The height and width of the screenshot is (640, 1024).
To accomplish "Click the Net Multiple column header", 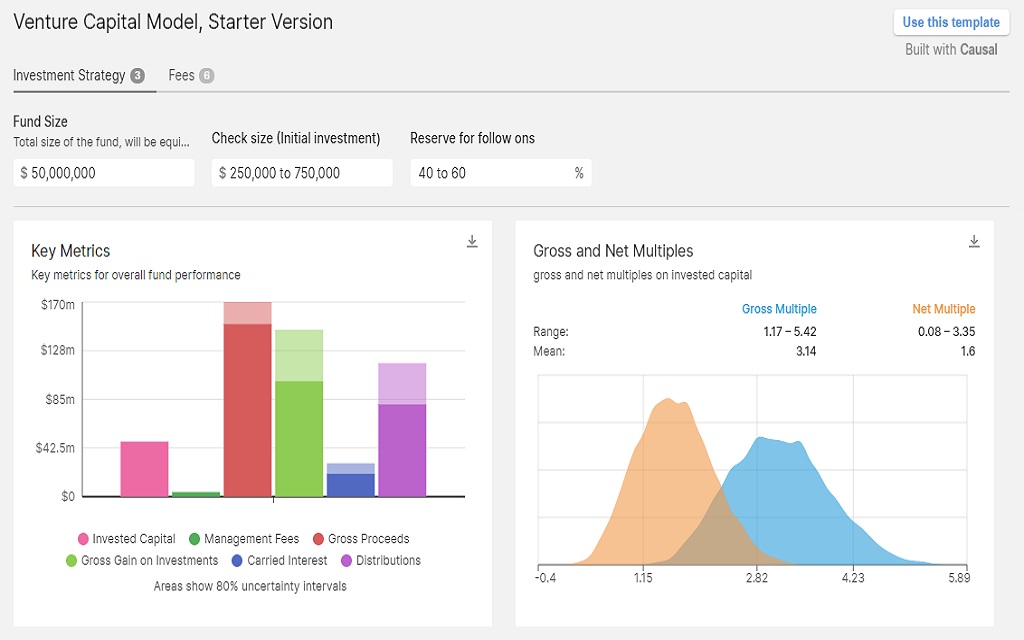I will (x=944, y=309).
